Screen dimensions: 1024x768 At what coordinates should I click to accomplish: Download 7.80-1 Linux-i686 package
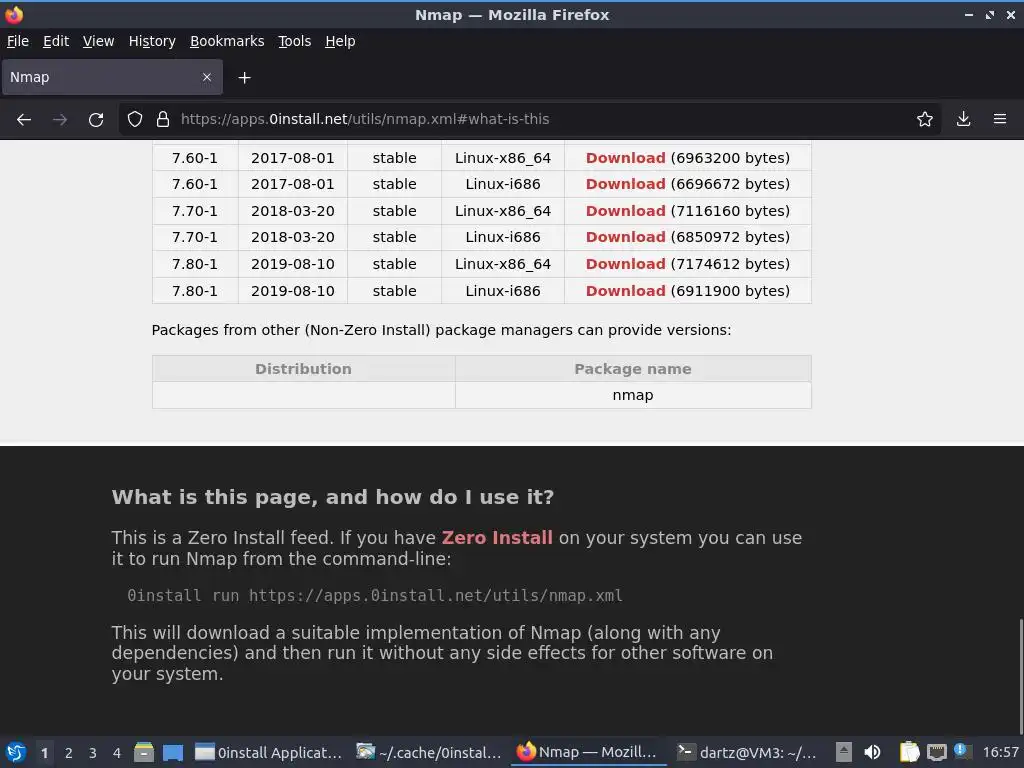pyautogui.click(x=625, y=291)
